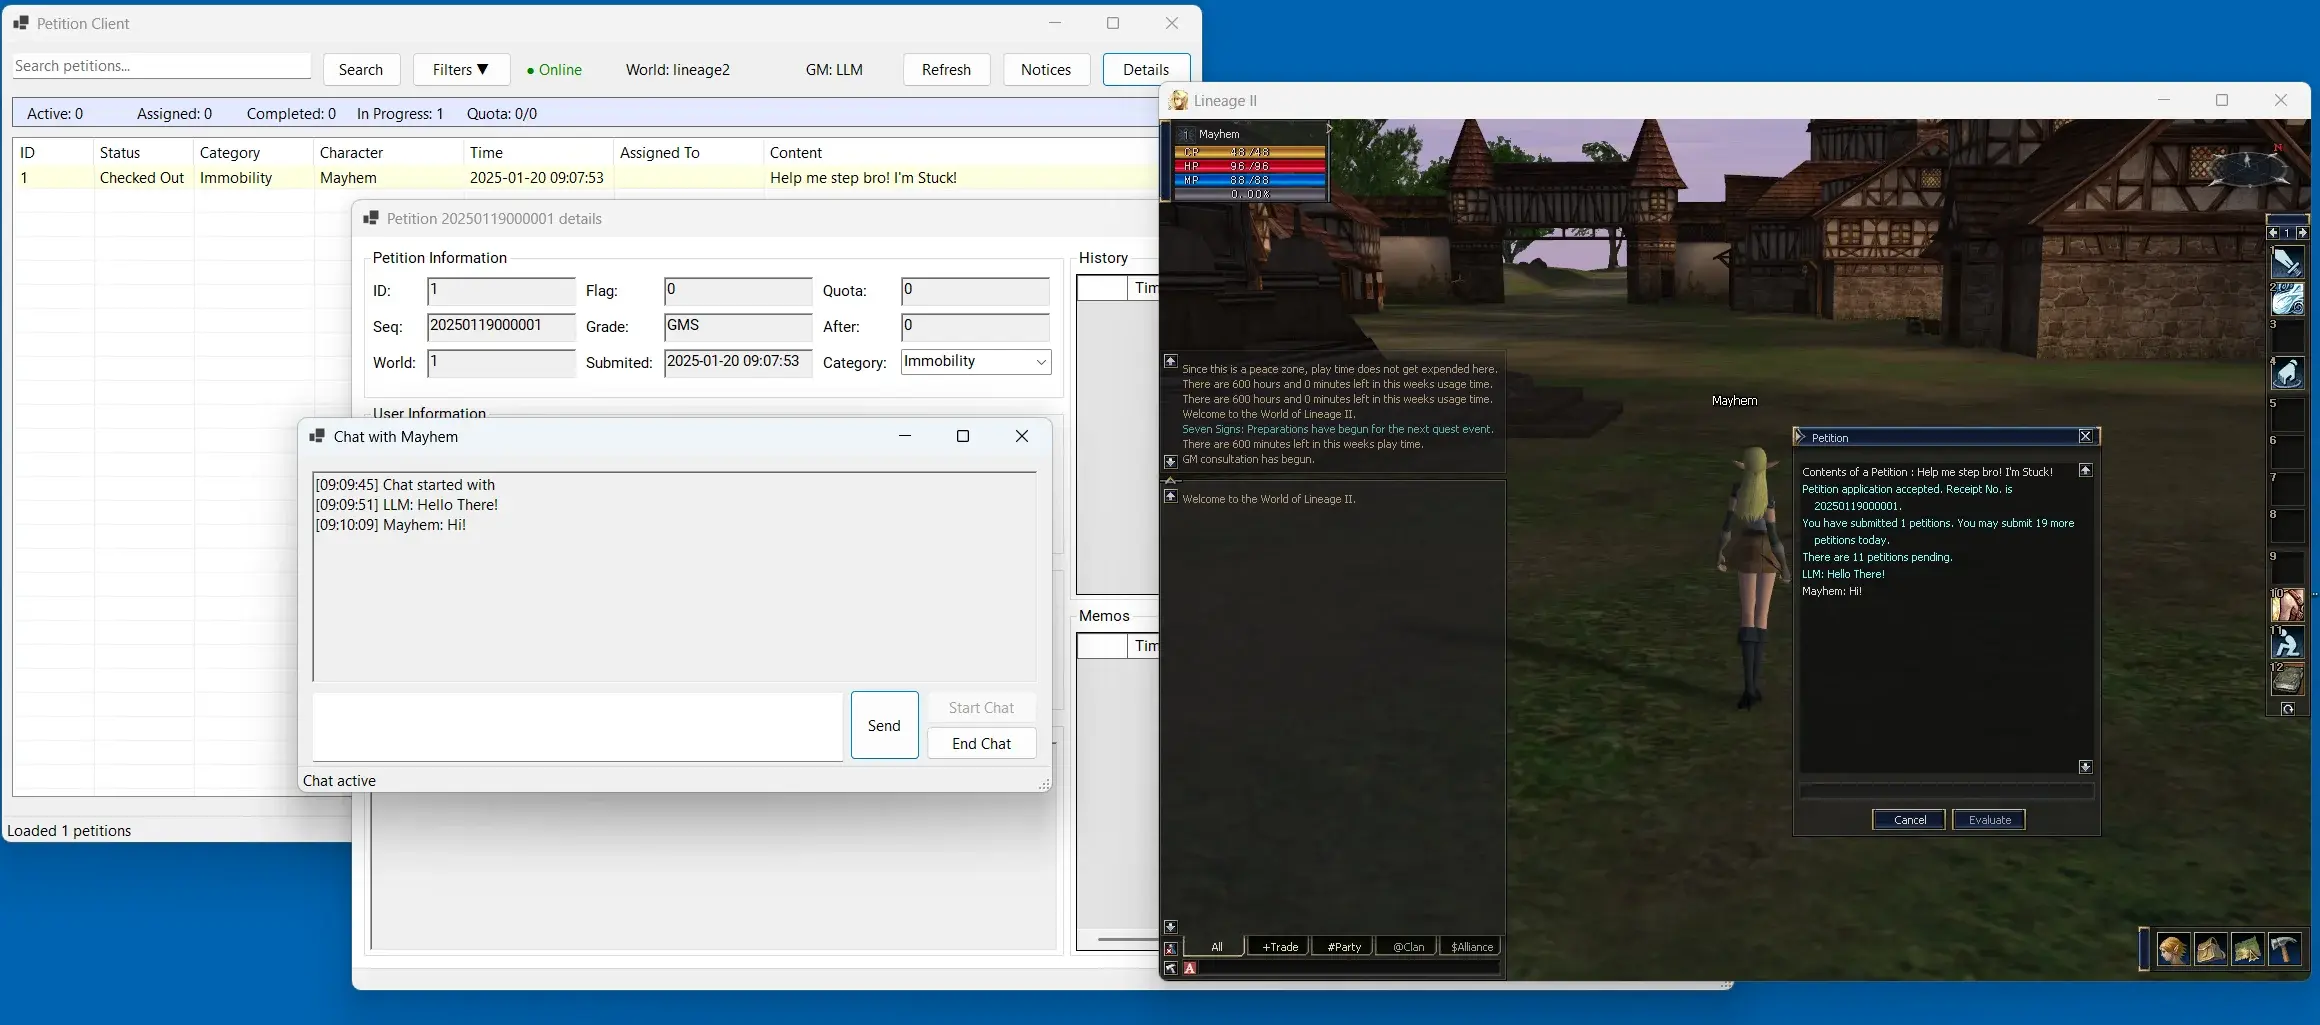
Task: Click the chat message text box
Action: tap(577, 726)
